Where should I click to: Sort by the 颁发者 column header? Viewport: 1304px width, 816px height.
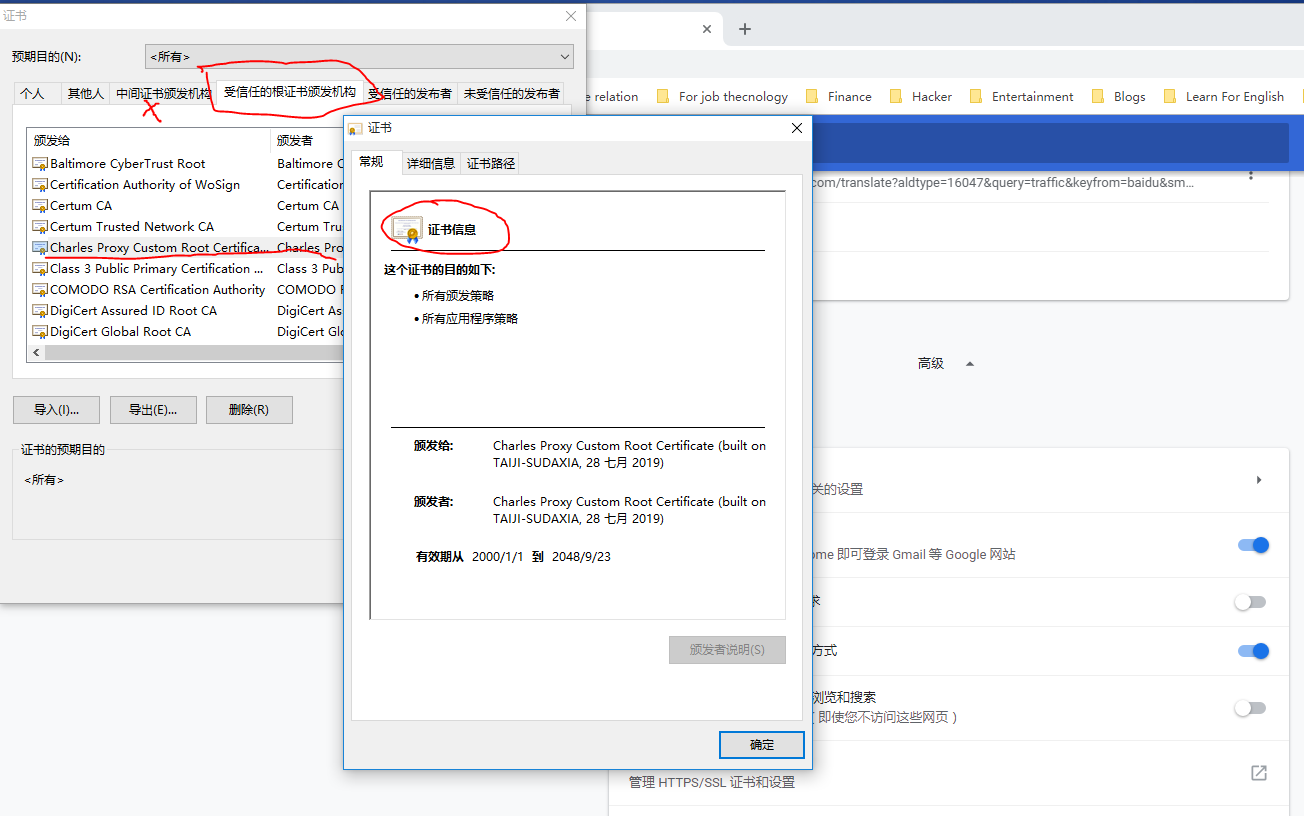(307, 140)
